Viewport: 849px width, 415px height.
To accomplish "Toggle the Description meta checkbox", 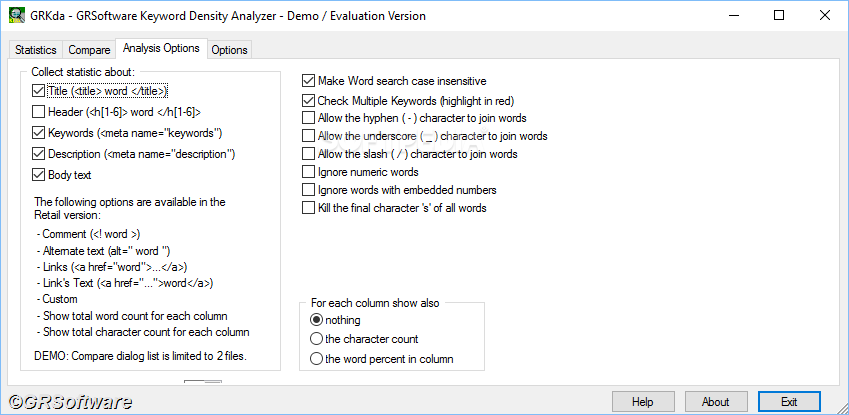I will click(x=38, y=154).
